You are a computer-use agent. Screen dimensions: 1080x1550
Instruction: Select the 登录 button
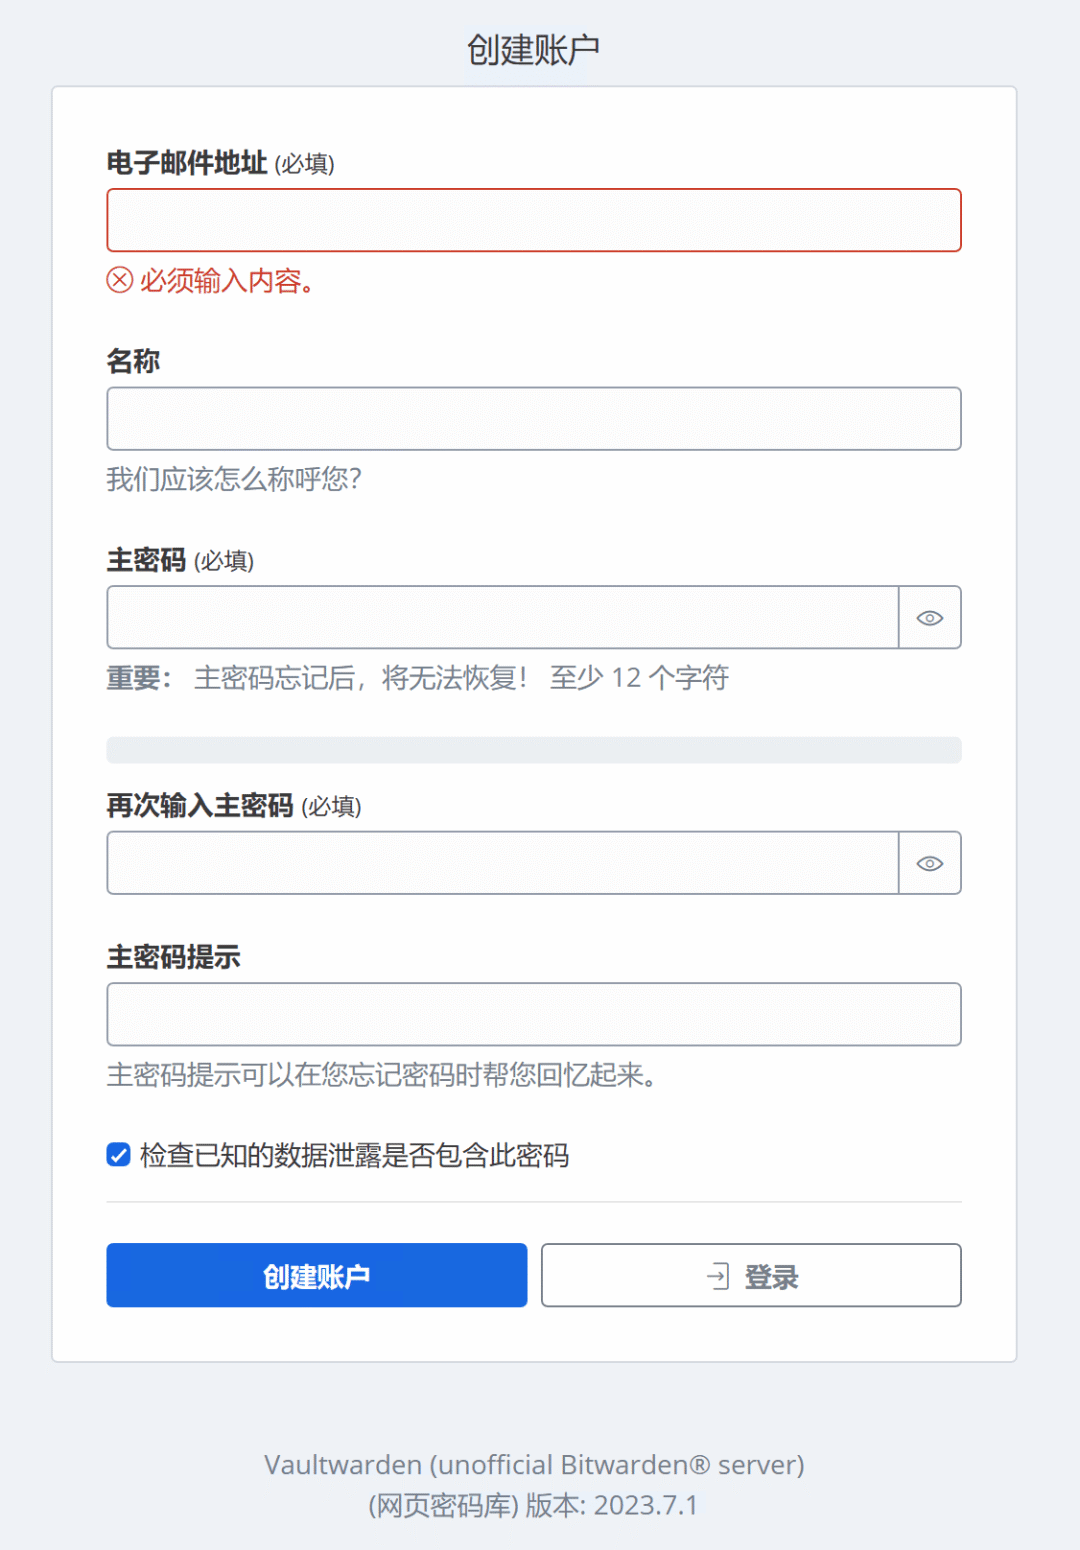(x=750, y=1275)
